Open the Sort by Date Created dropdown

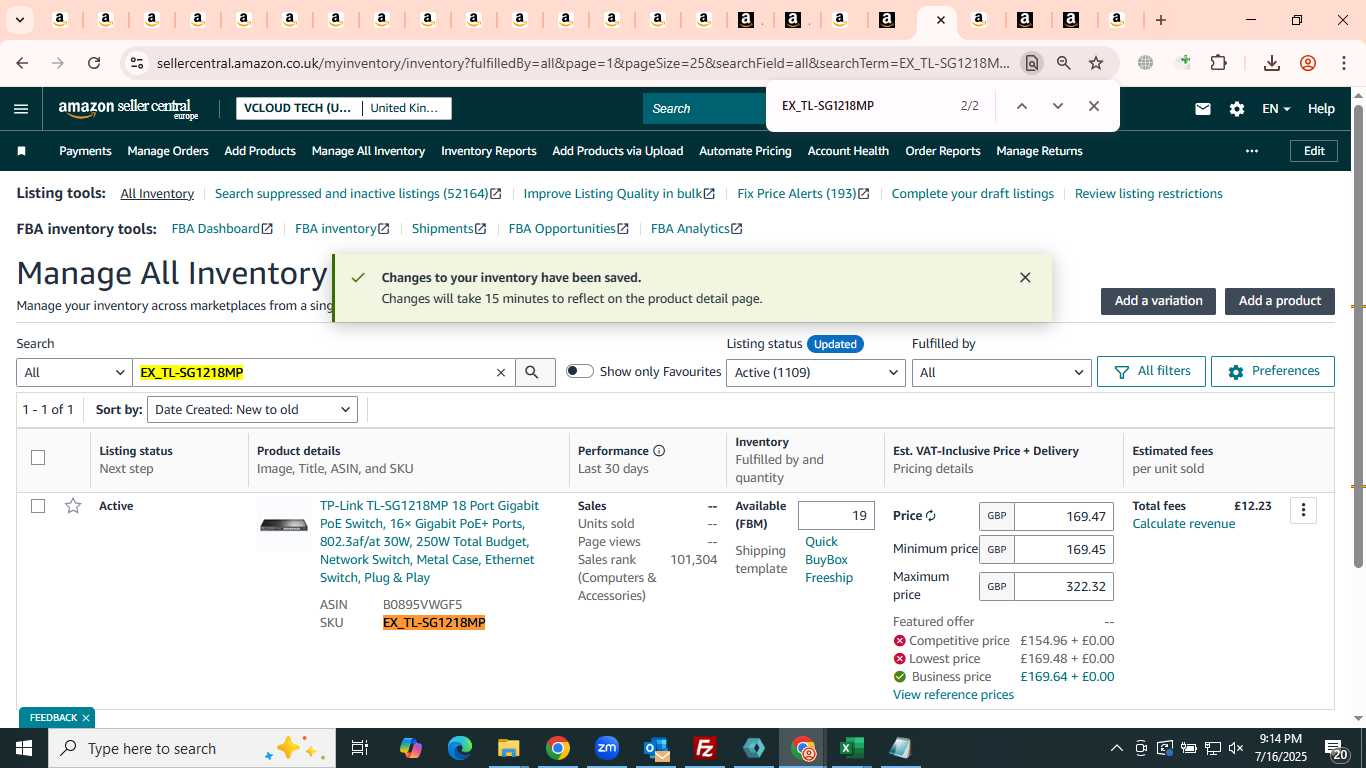[252, 410]
